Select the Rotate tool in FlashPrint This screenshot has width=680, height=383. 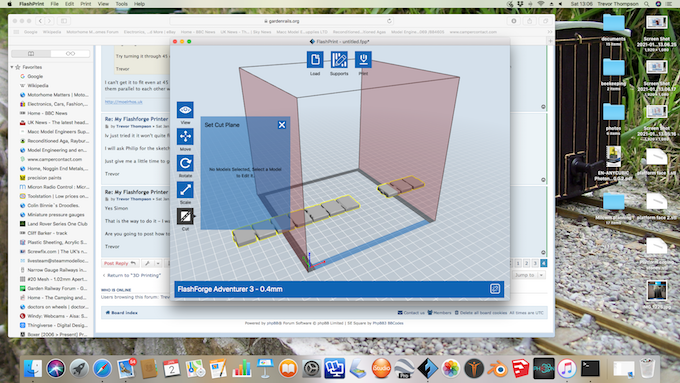185,163
